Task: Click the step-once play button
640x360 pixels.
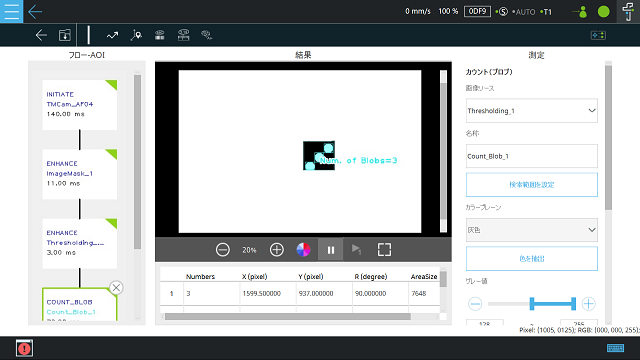Action: coord(356,249)
